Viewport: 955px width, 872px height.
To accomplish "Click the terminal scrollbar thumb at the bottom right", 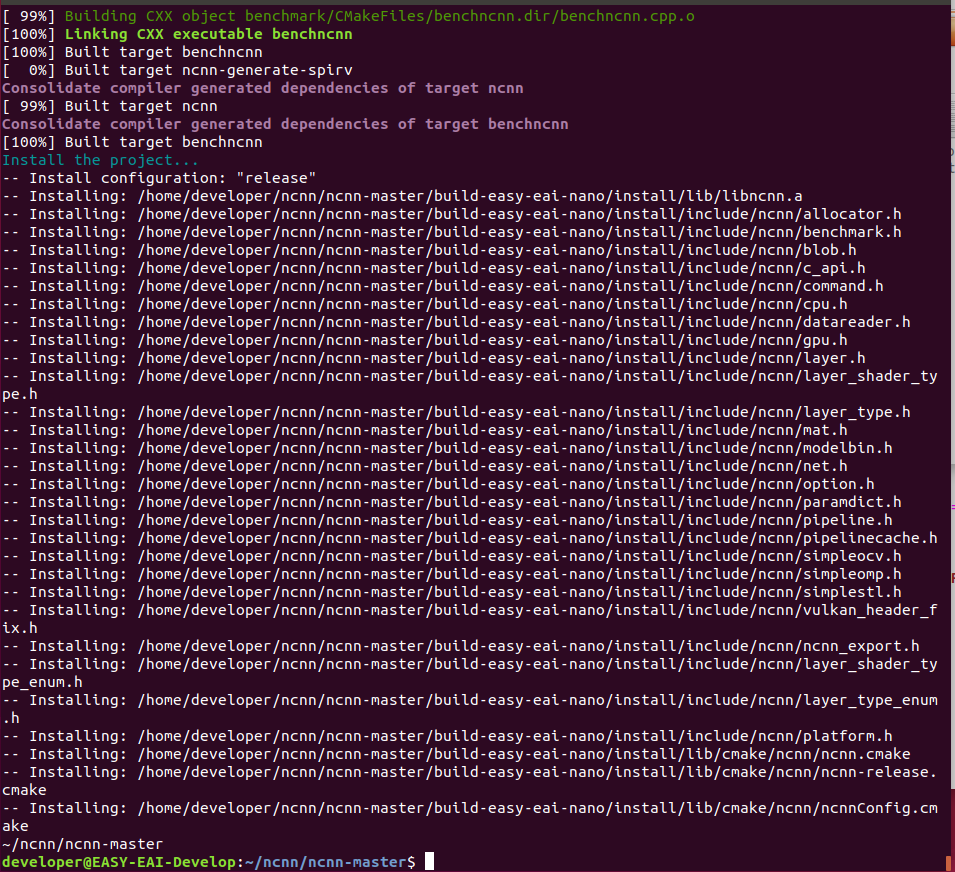I will (948, 863).
